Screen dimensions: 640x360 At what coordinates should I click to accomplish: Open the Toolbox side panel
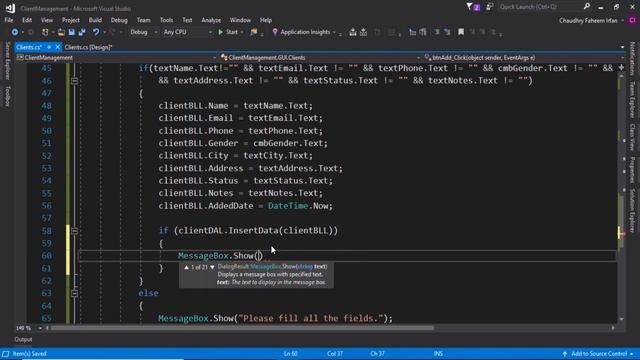pos(7,96)
